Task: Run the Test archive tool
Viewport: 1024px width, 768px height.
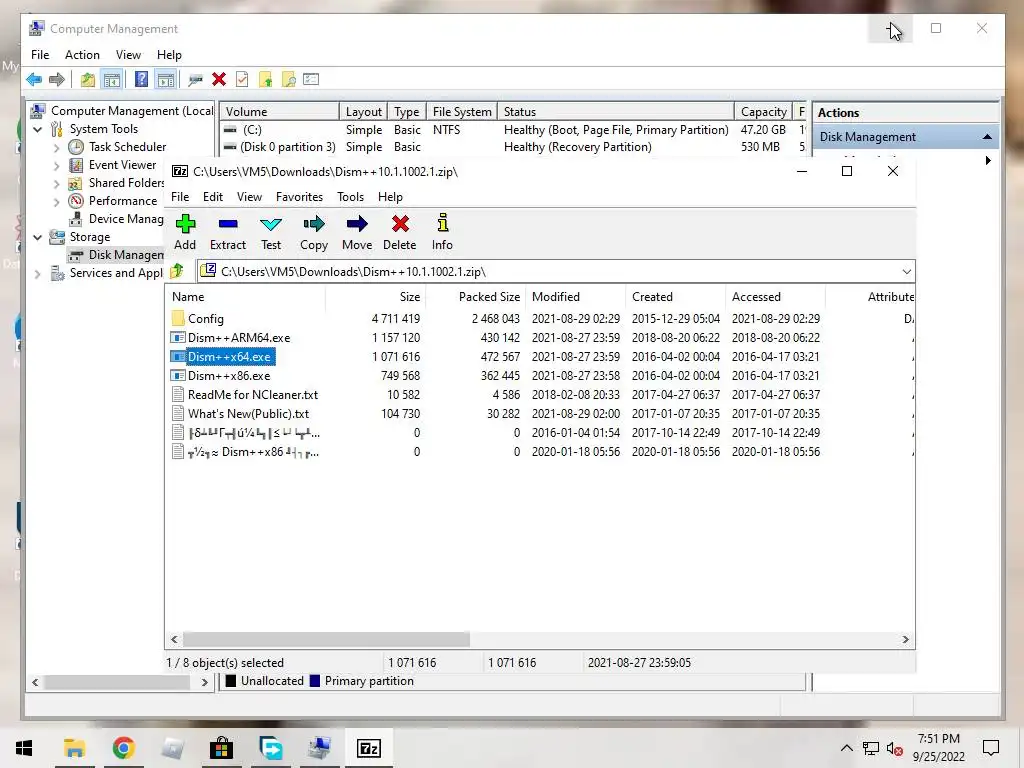Action: [x=270, y=232]
